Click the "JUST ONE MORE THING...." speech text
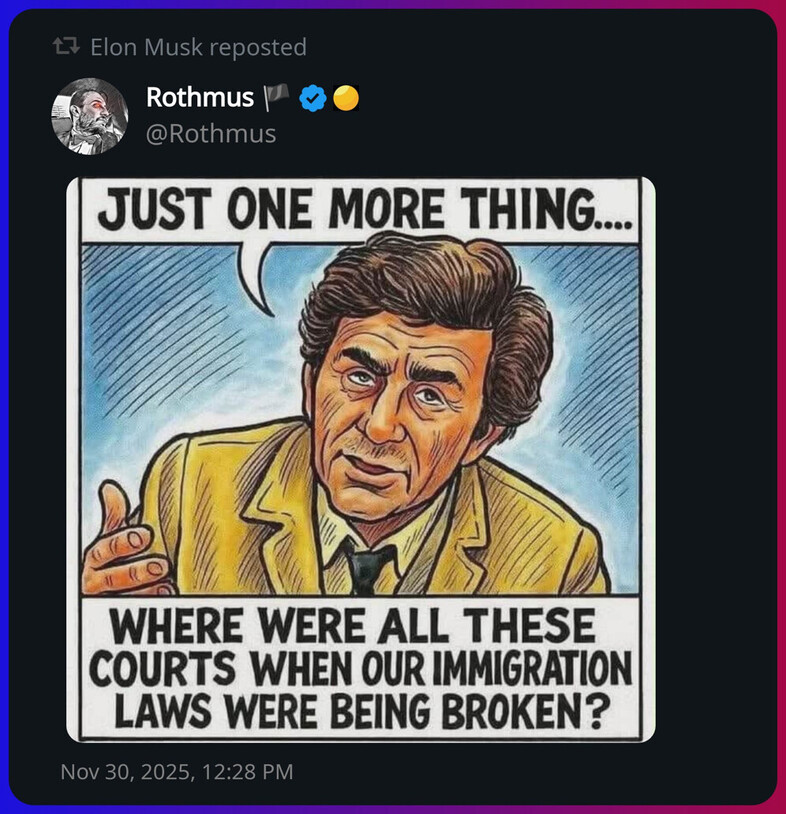 (364, 211)
